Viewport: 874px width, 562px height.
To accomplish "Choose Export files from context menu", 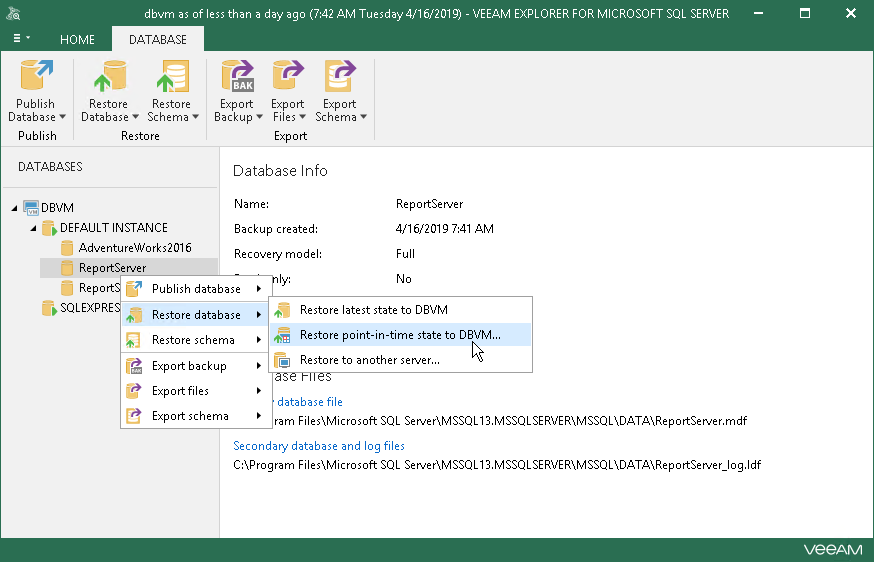I will pos(196,391).
